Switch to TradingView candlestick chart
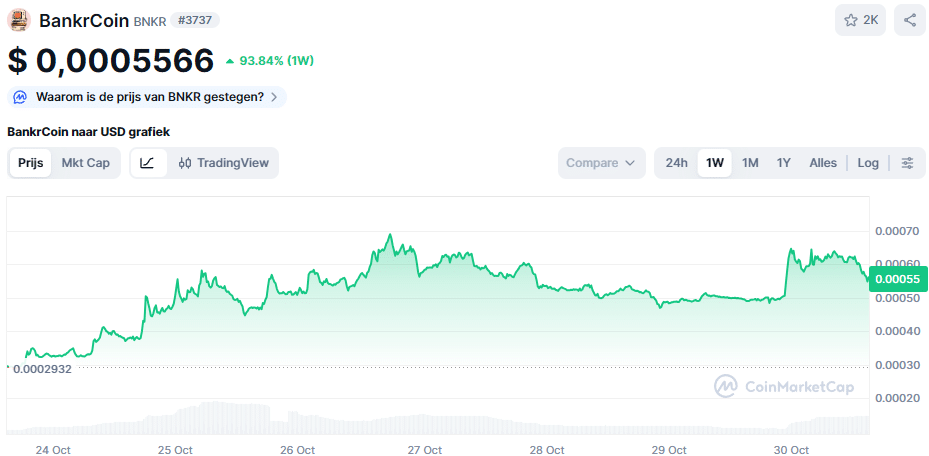This screenshot has height=456, width=929. (224, 163)
